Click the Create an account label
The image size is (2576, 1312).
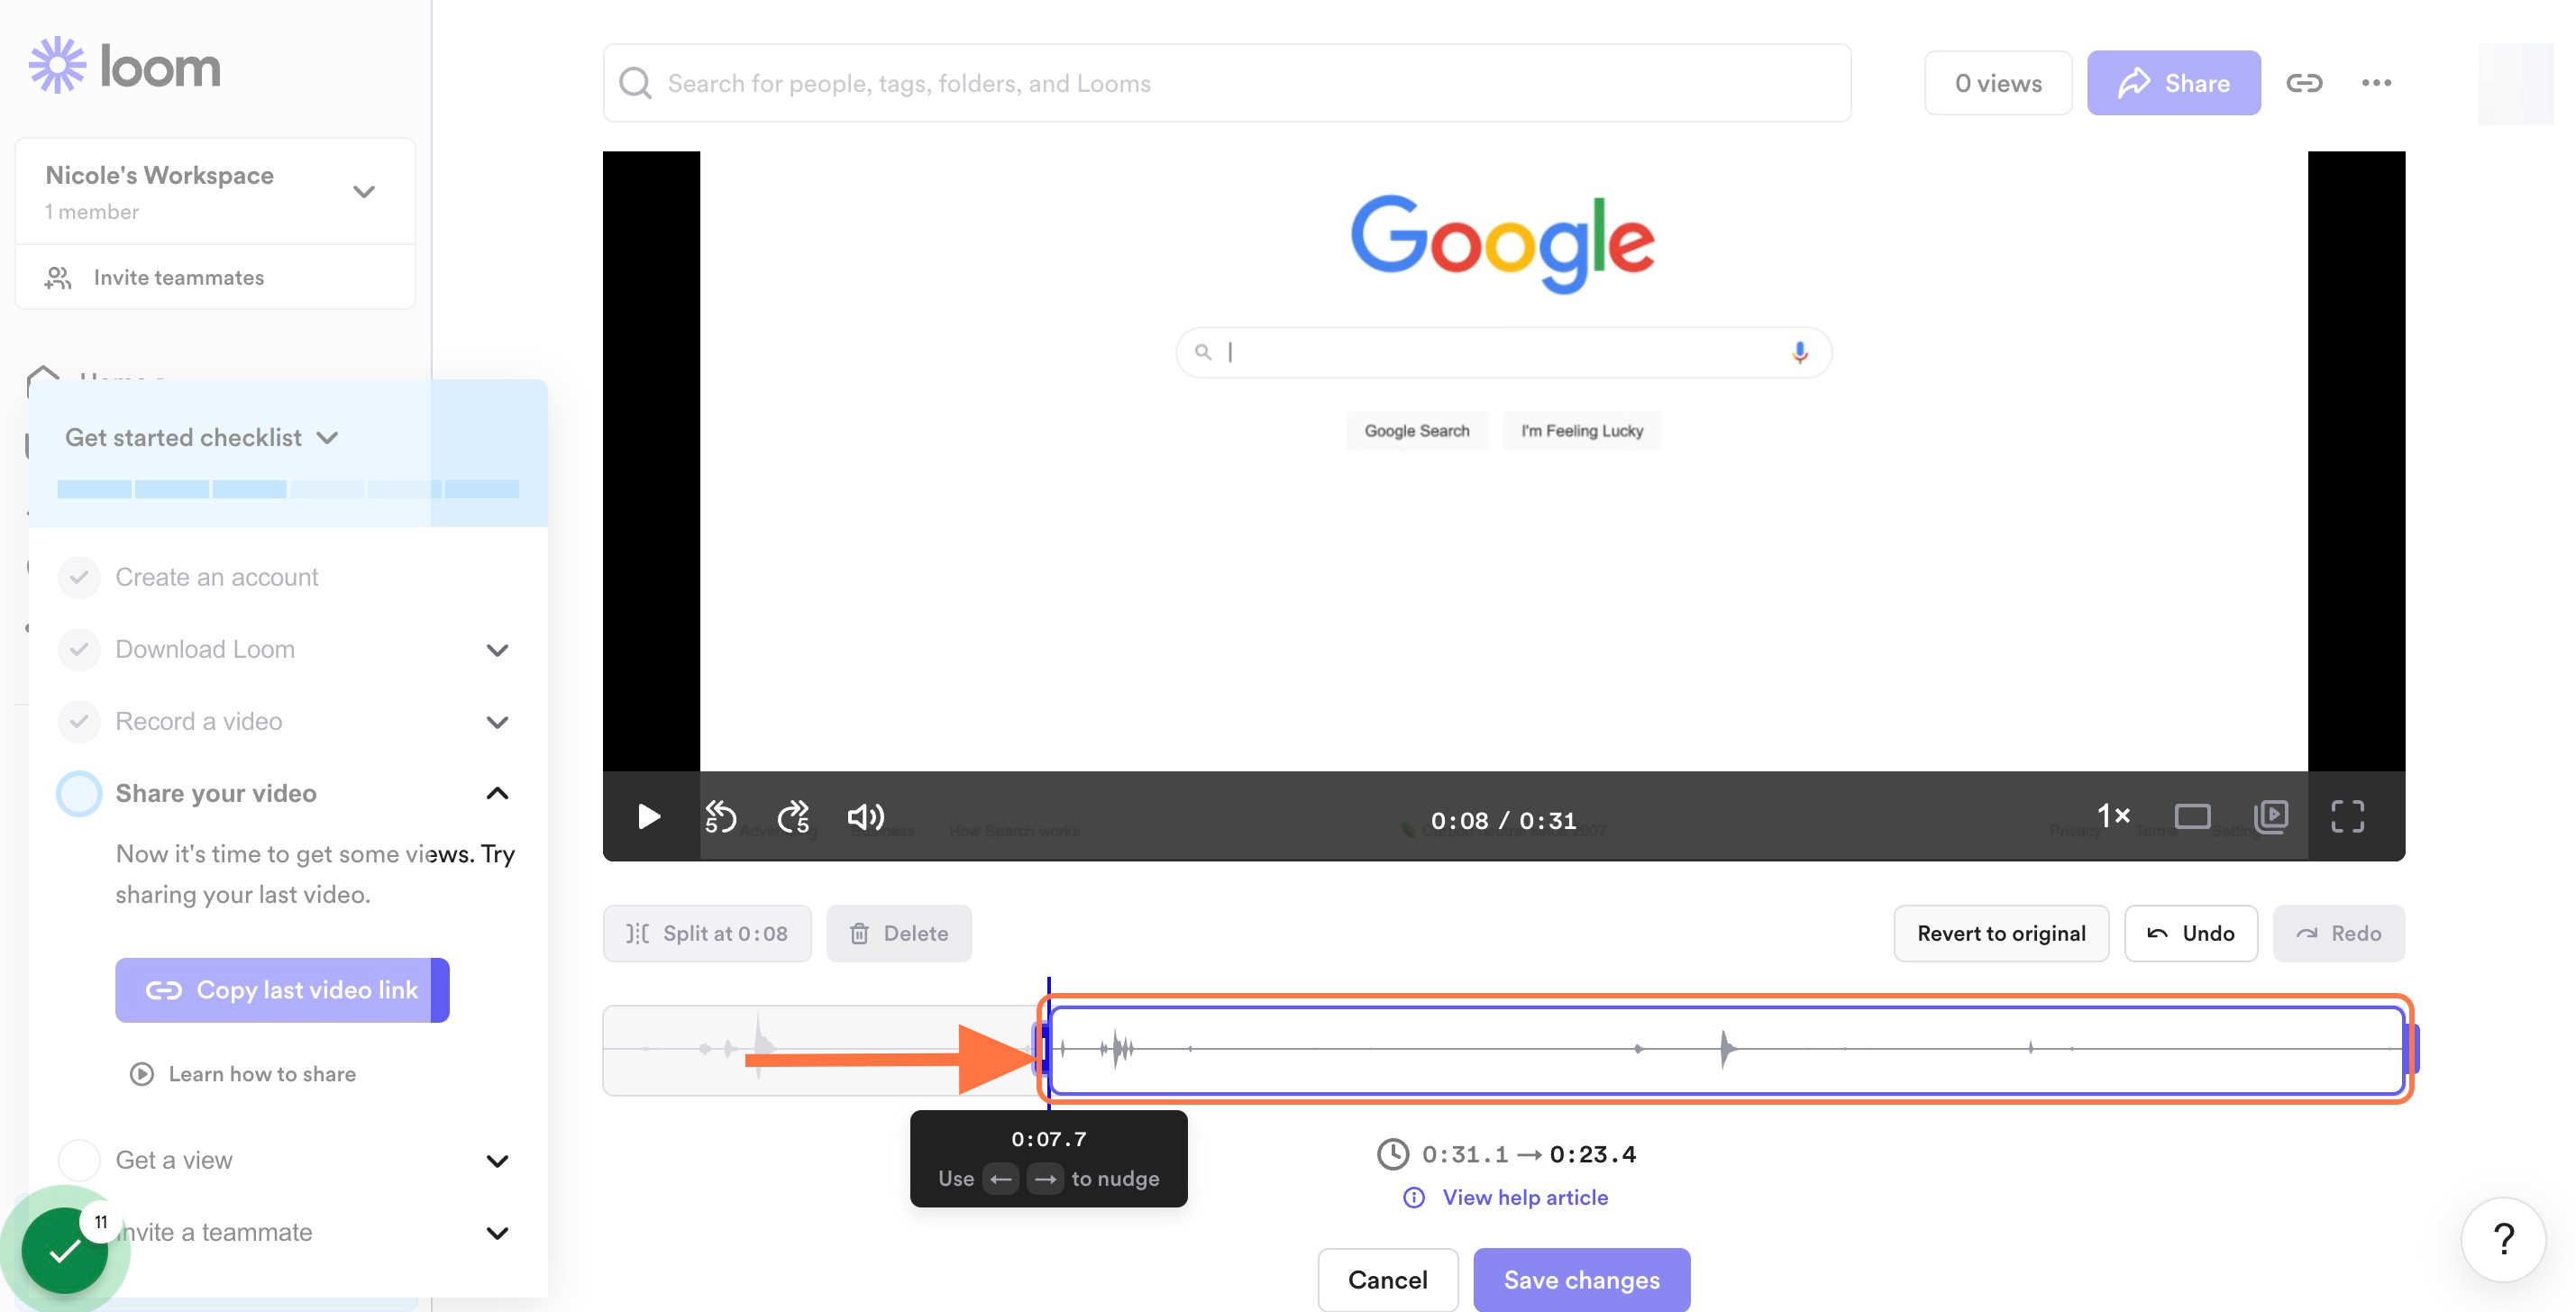point(217,577)
